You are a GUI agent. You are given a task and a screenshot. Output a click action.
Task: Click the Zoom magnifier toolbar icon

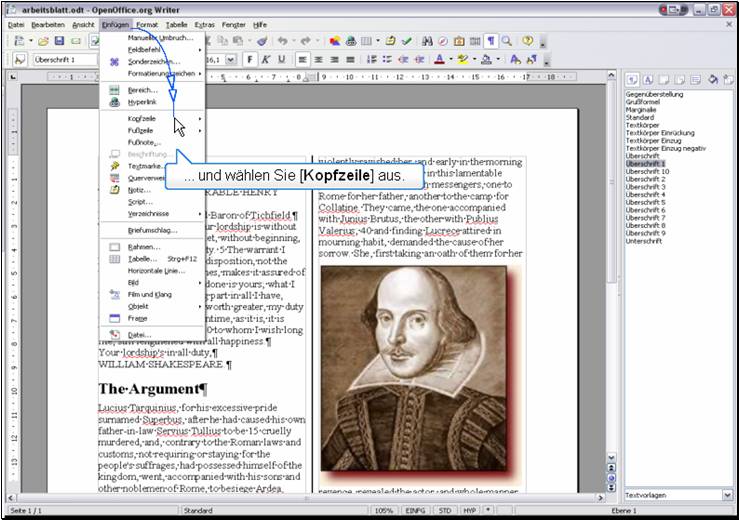pyautogui.click(x=507, y=41)
